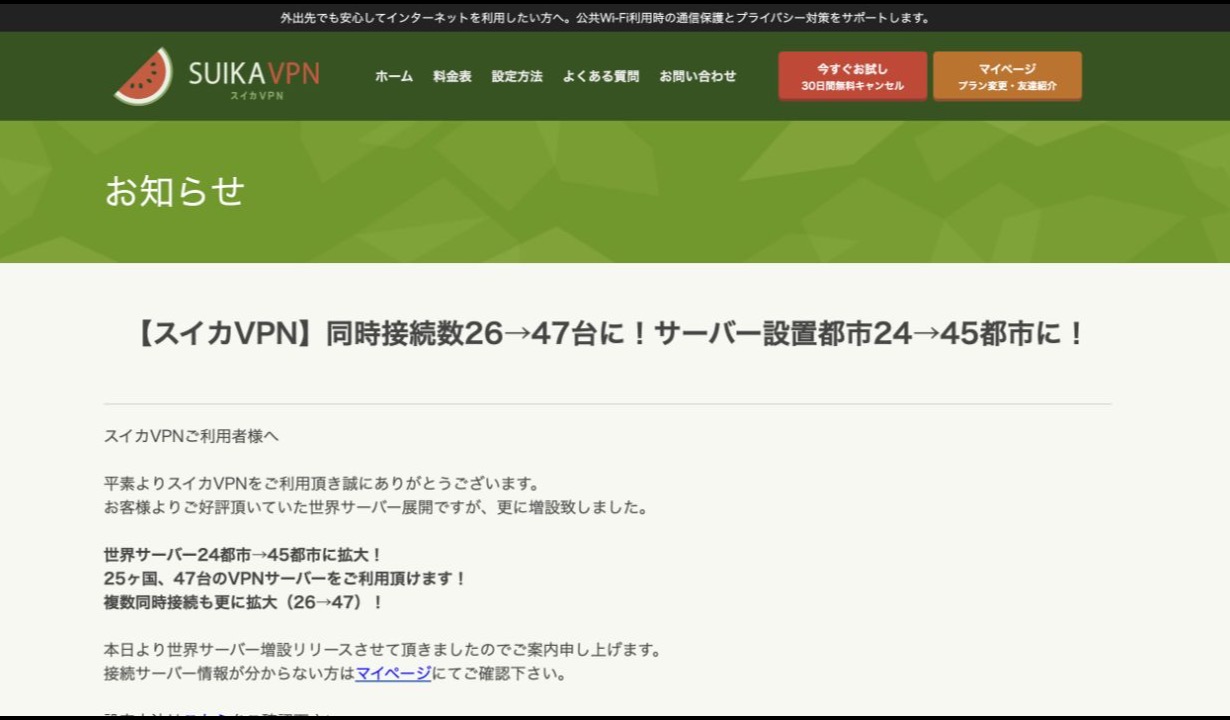Open the ホーム menu item
Viewport: 1230px width, 720px height.
click(394, 76)
